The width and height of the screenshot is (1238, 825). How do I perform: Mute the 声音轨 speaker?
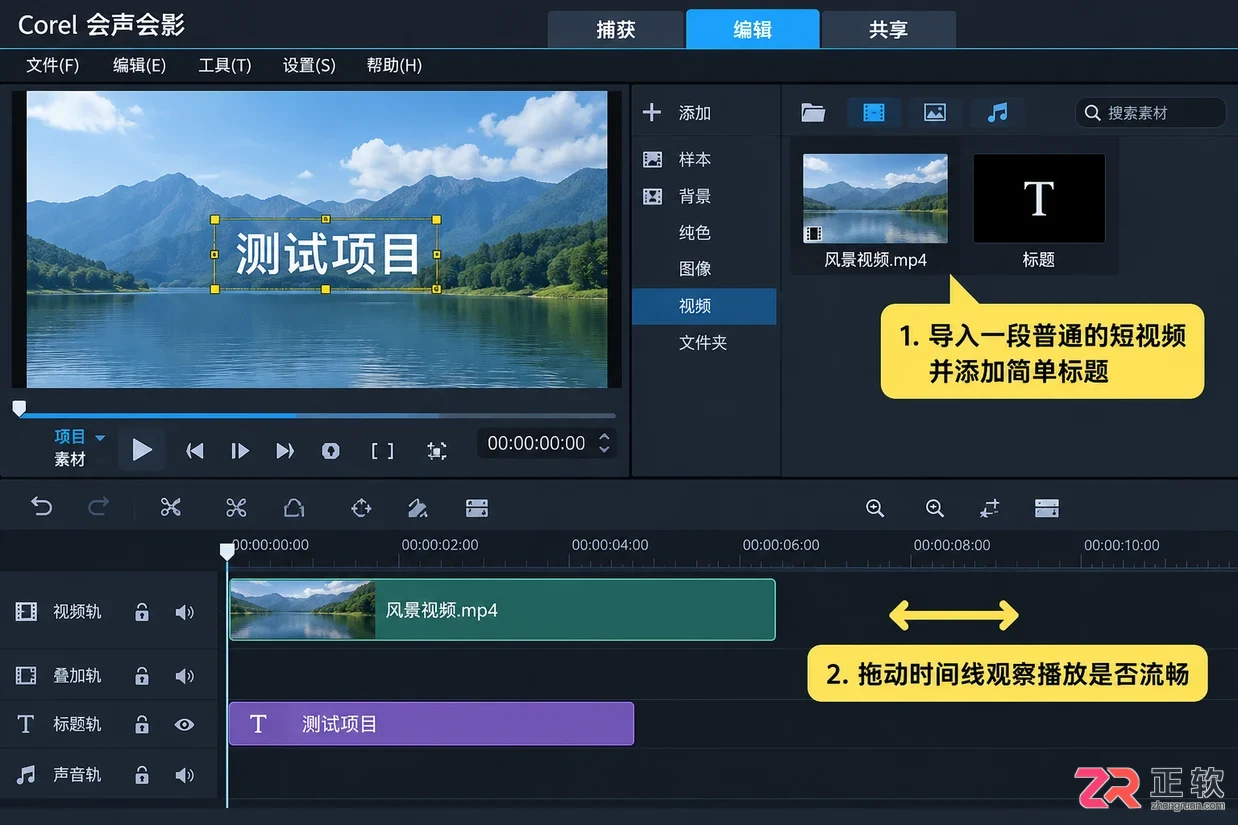185,774
